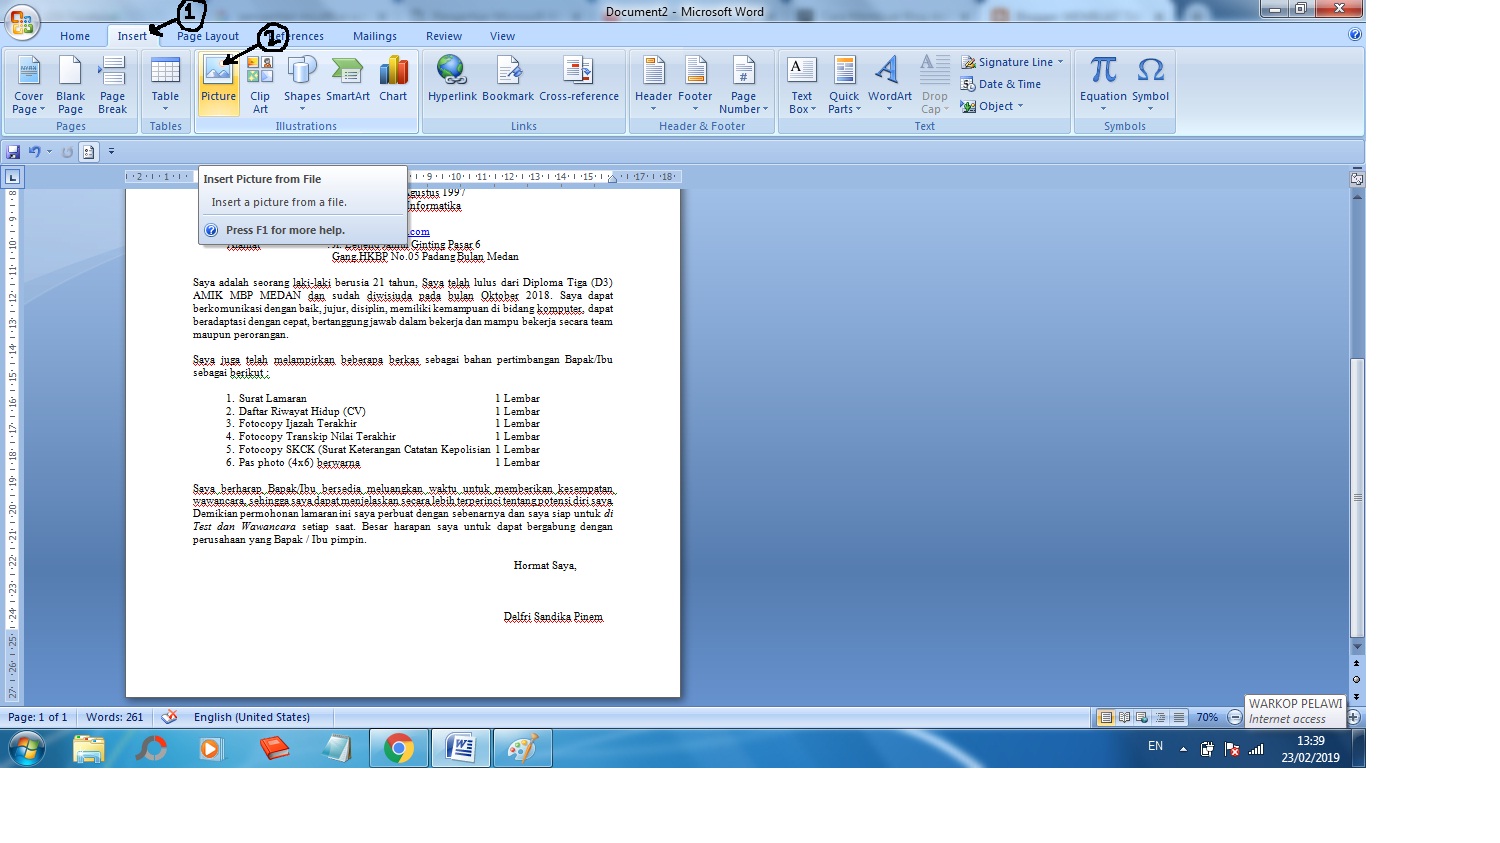
Task: Insert a Chart into the document
Action: tap(393, 80)
